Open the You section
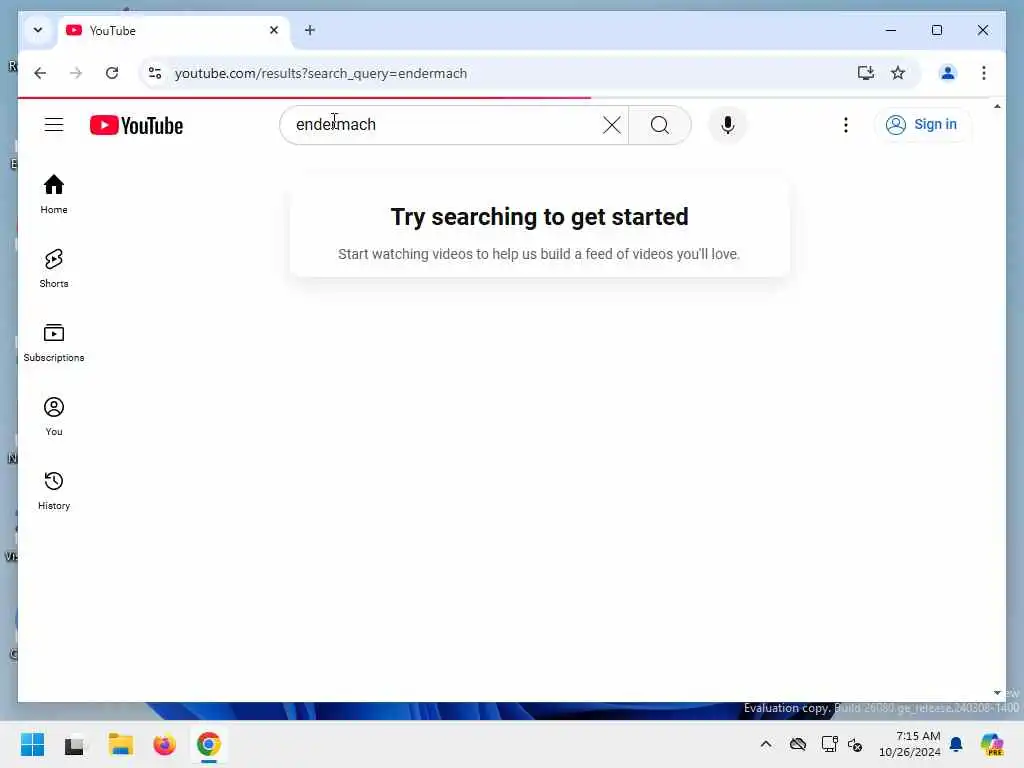This screenshot has width=1024, height=768. [x=54, y=417]
